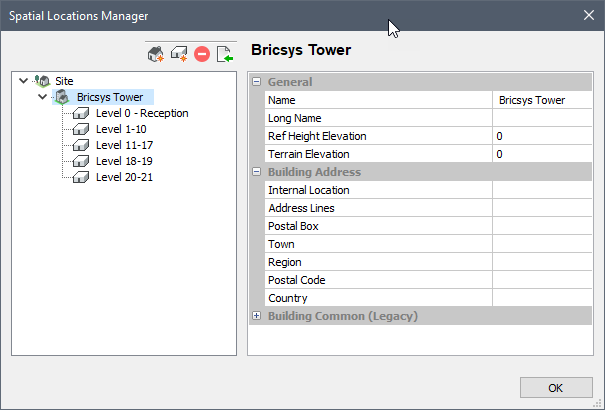The width and height of the screenshot is (605, 410).
Task: Click the Site icon in the tree
Action: pos(42,81)
